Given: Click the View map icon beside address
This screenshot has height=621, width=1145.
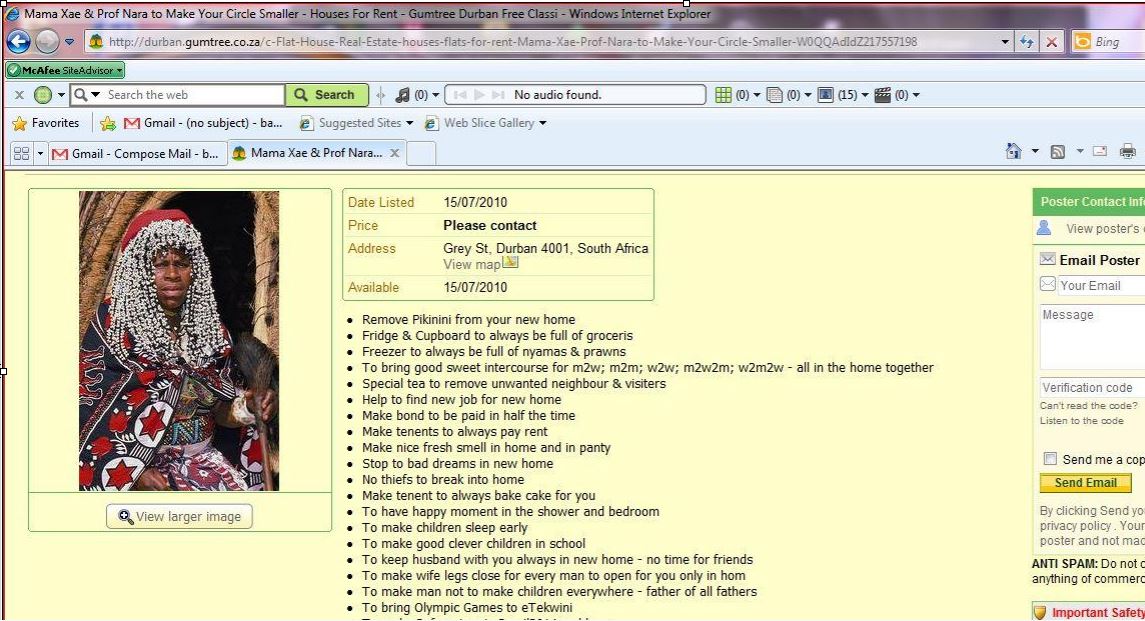Looking at the screenshot, I should (x=510, y=263).
